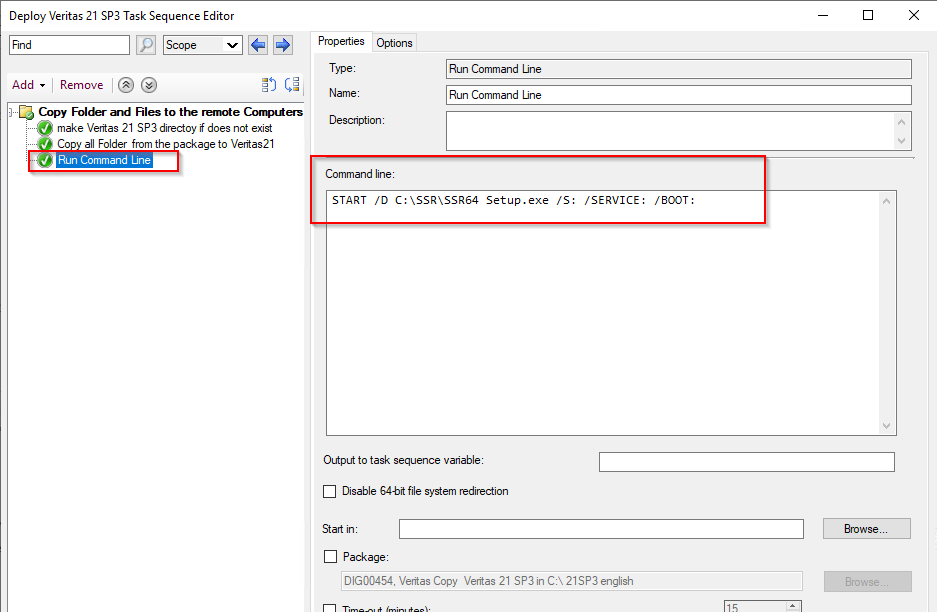Increase time-out value with stepper up
937x612 pixels.
coord(793,606)
